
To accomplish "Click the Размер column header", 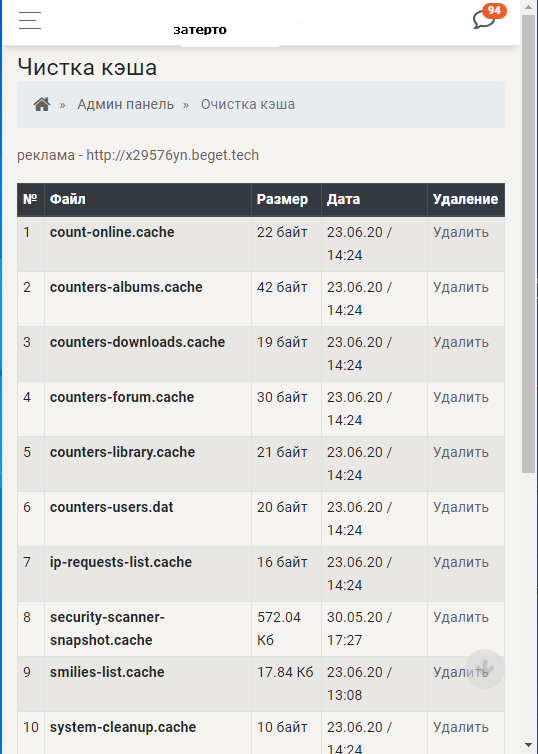I will click(282, 199).
